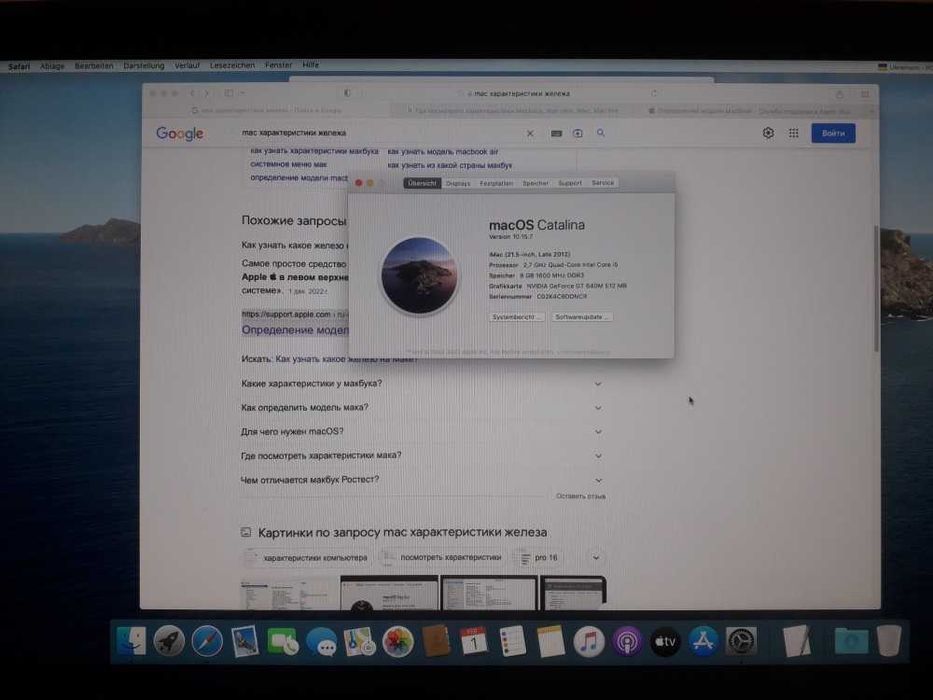This screenshot has height=700, width=933.
Task: Launch Music app from the Dock
Action: pyautogui.click(x=588, y=642)
